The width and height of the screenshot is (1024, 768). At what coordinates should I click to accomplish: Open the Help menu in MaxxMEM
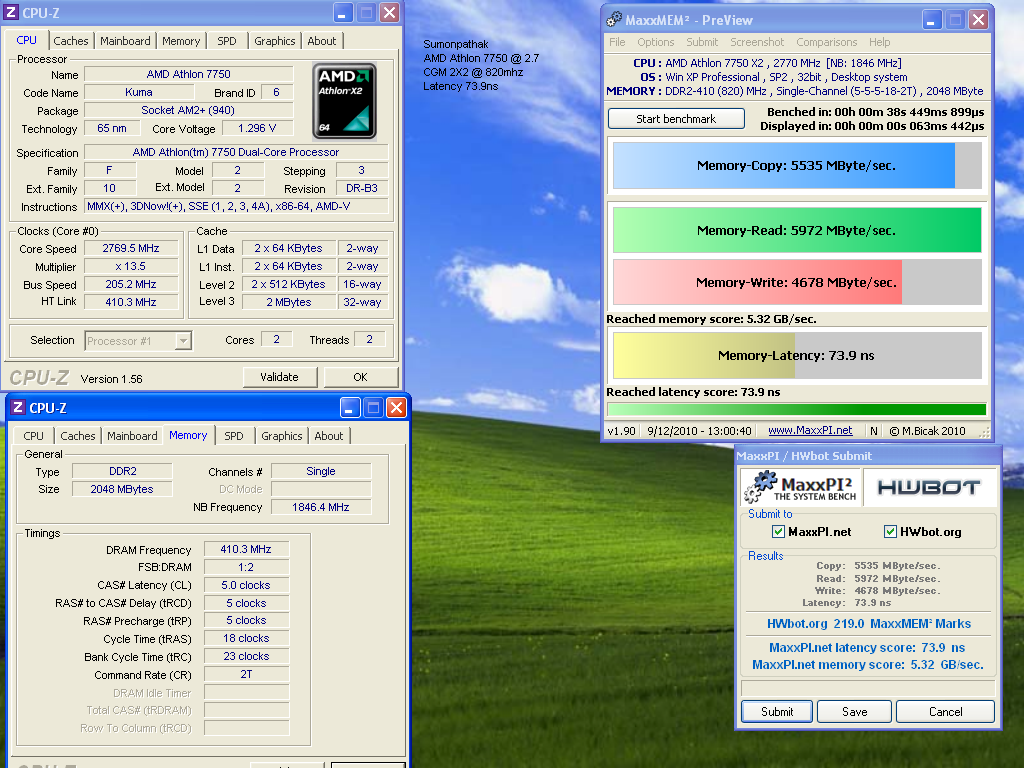[x=880, y=42]
